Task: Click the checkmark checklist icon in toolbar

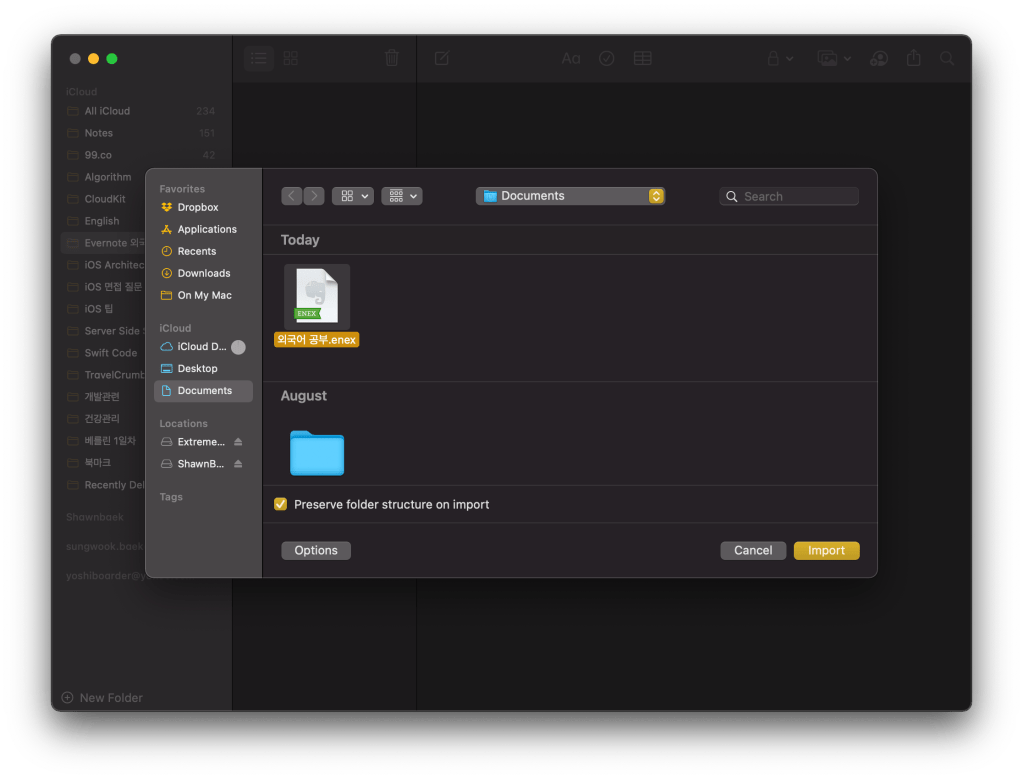Action: 606,58
